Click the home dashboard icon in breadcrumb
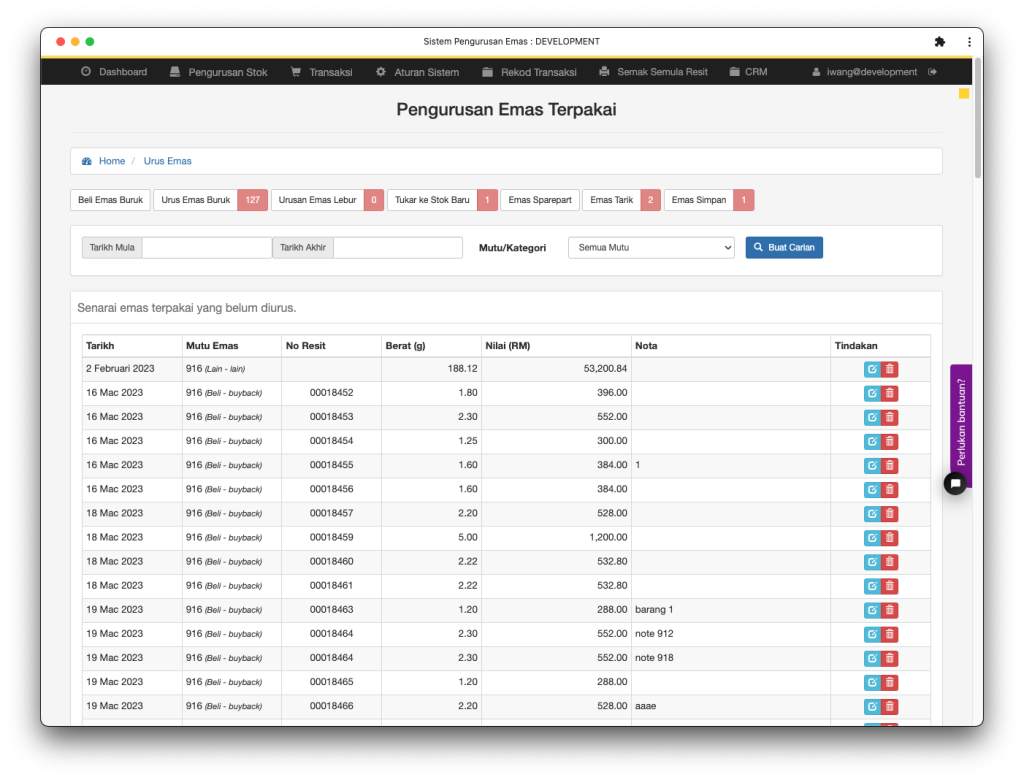 (x=87, y=161)
